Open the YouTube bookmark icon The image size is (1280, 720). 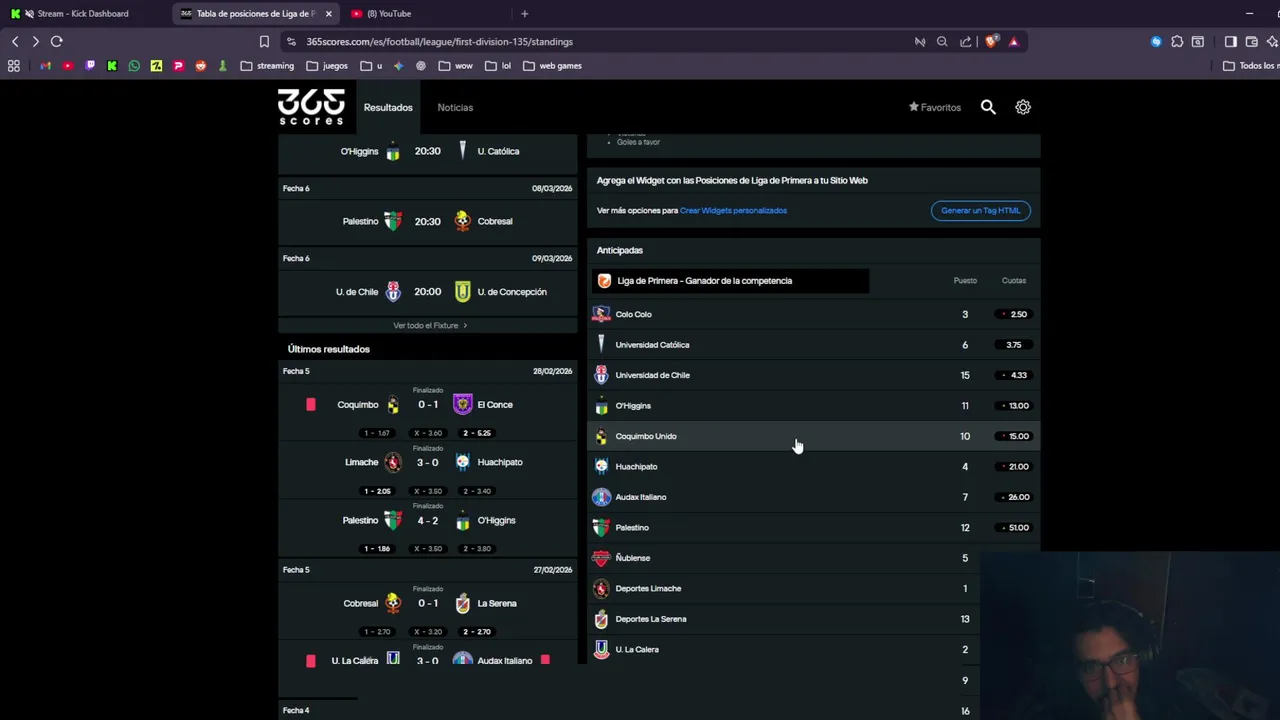point(68,66)
